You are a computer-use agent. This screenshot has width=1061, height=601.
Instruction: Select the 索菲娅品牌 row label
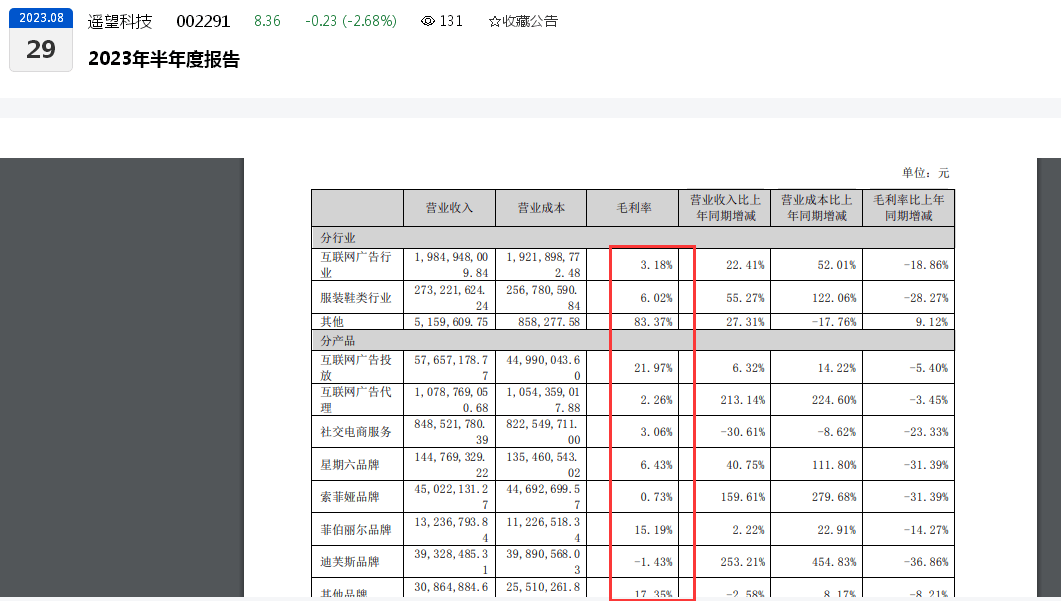[x=350, y=497]
